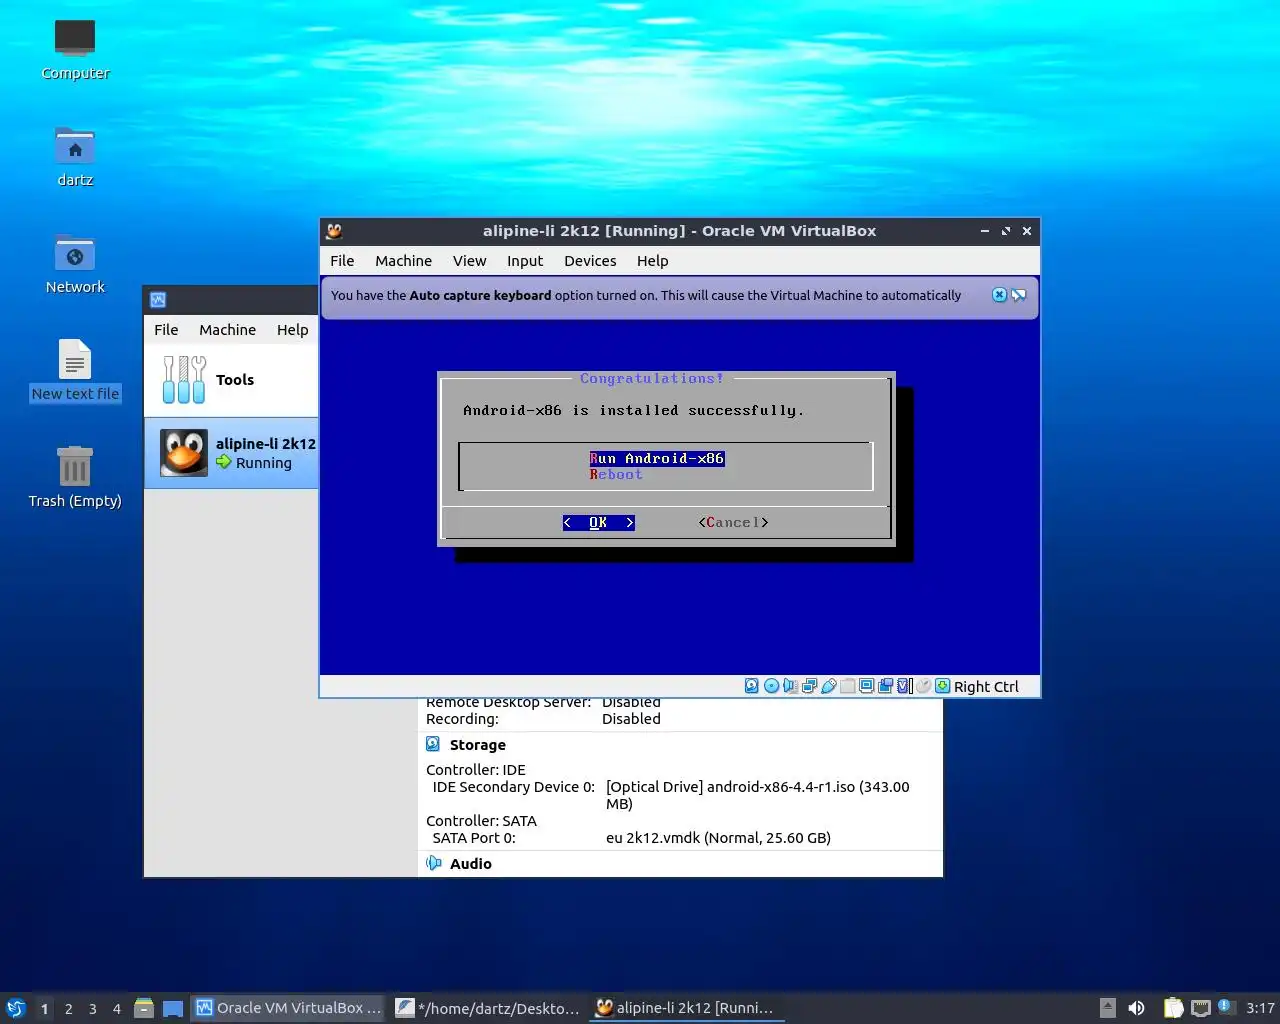Click the volume speaker tray icon
This screenshot has width=1280, height=1024.
pos(1136,1008)
